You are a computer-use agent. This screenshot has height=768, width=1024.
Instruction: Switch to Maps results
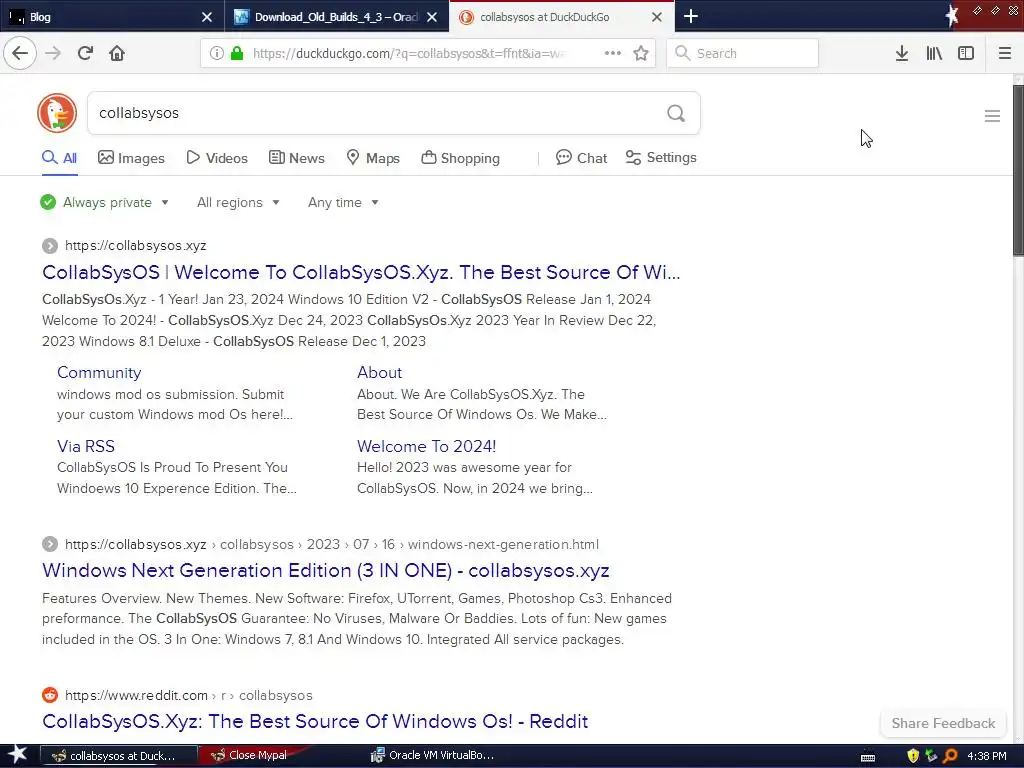[373, 158]
